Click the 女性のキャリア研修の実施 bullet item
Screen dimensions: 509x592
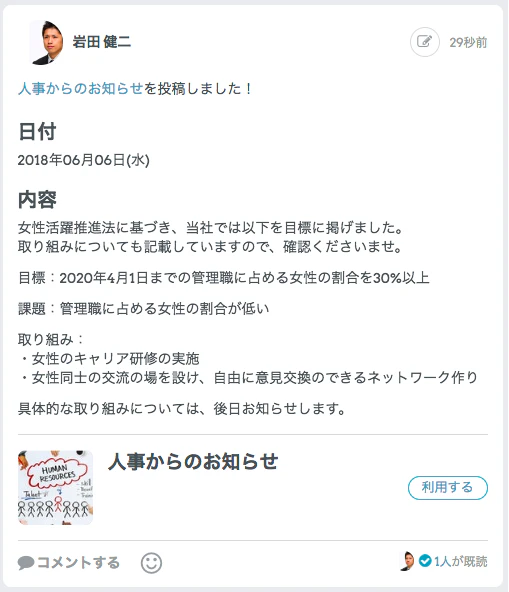[x=109, y=358]
